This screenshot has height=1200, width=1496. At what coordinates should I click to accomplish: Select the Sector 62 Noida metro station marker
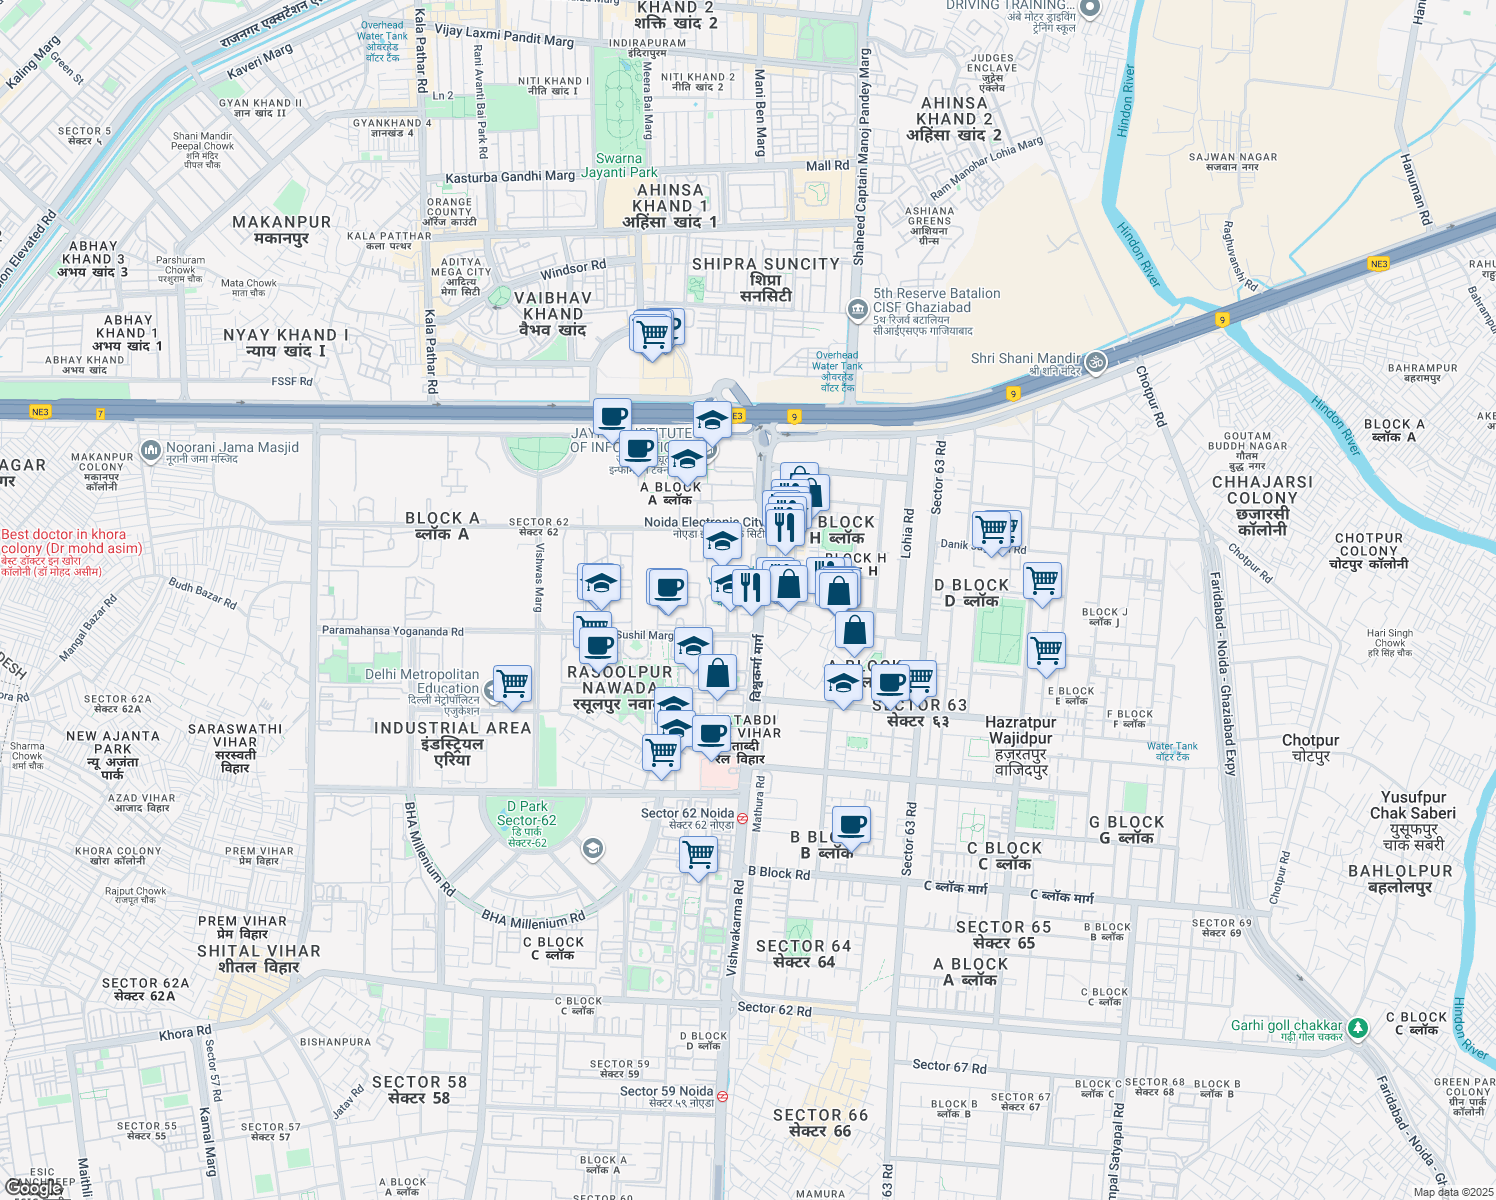pos(742,817)
